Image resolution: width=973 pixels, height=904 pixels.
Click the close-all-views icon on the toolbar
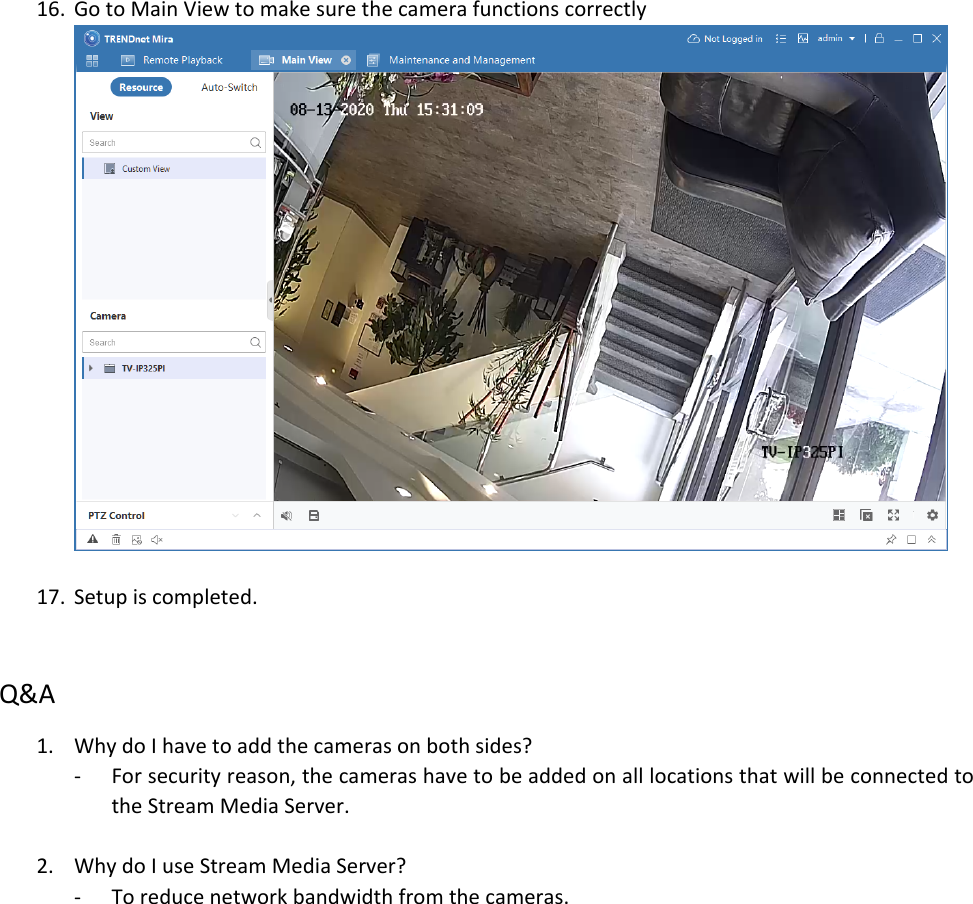[x=866, y=515]
